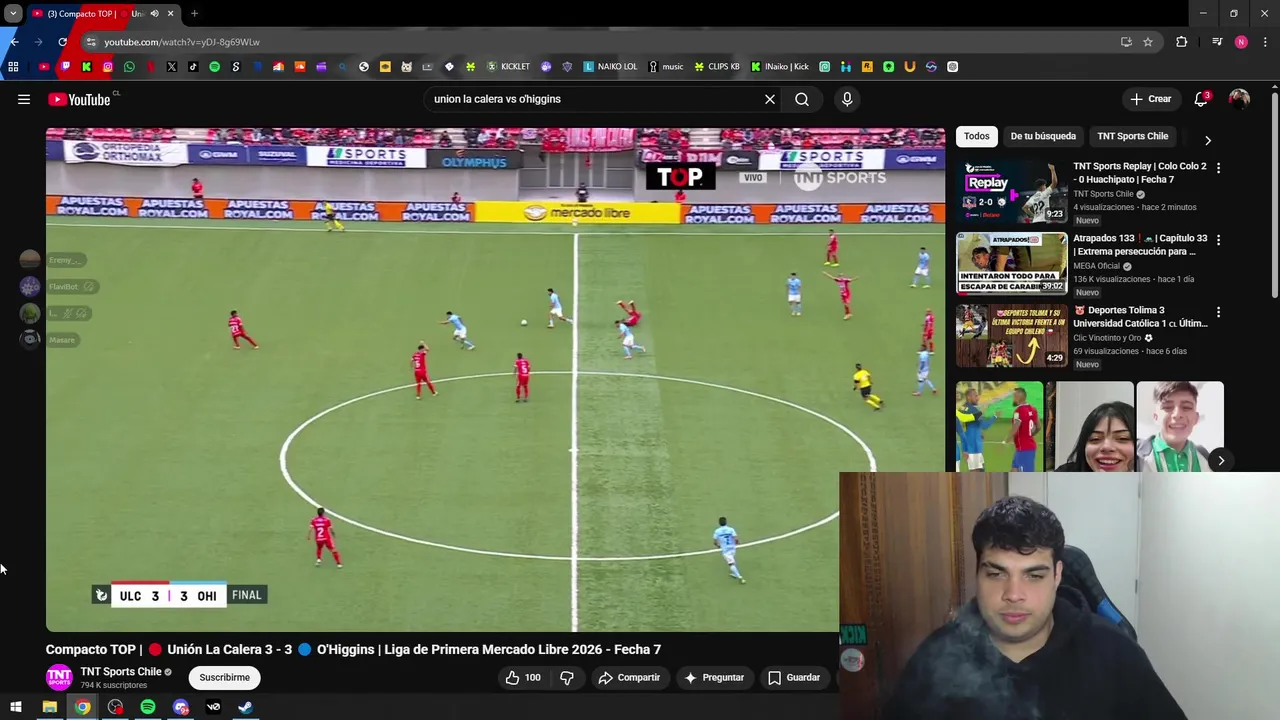
Task: Save video with Guardar button
Action: [794, 677]
